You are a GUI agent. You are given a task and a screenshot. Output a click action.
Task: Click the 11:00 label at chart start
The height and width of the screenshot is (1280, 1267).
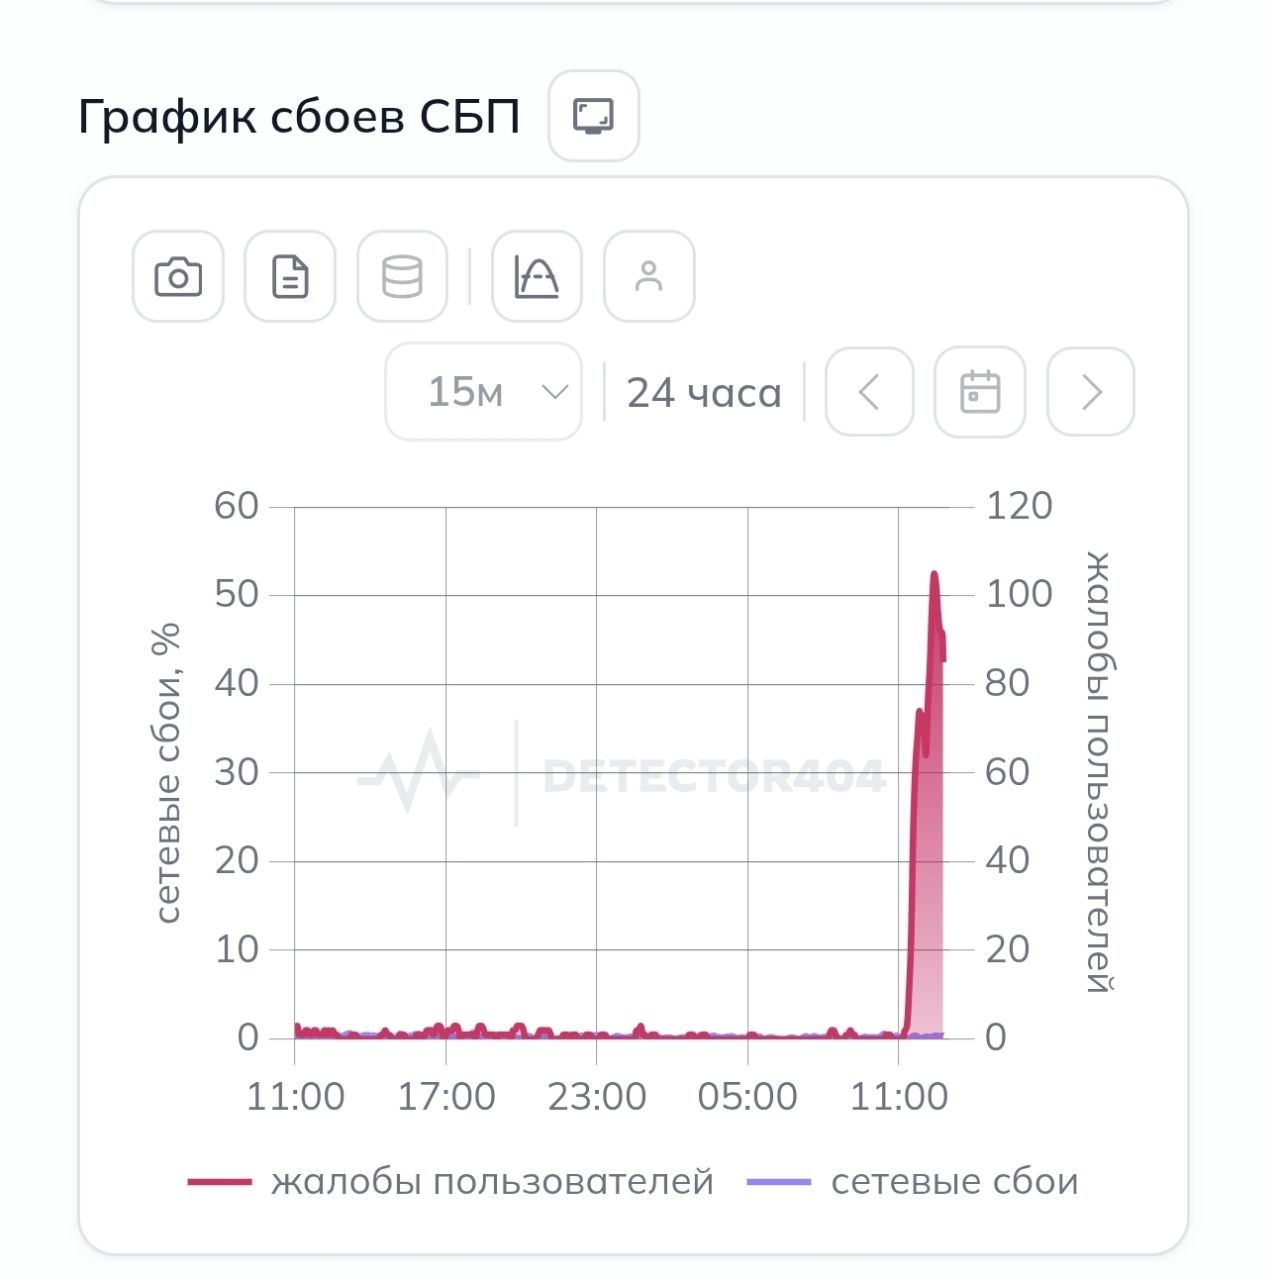[x=295, y=1097]
